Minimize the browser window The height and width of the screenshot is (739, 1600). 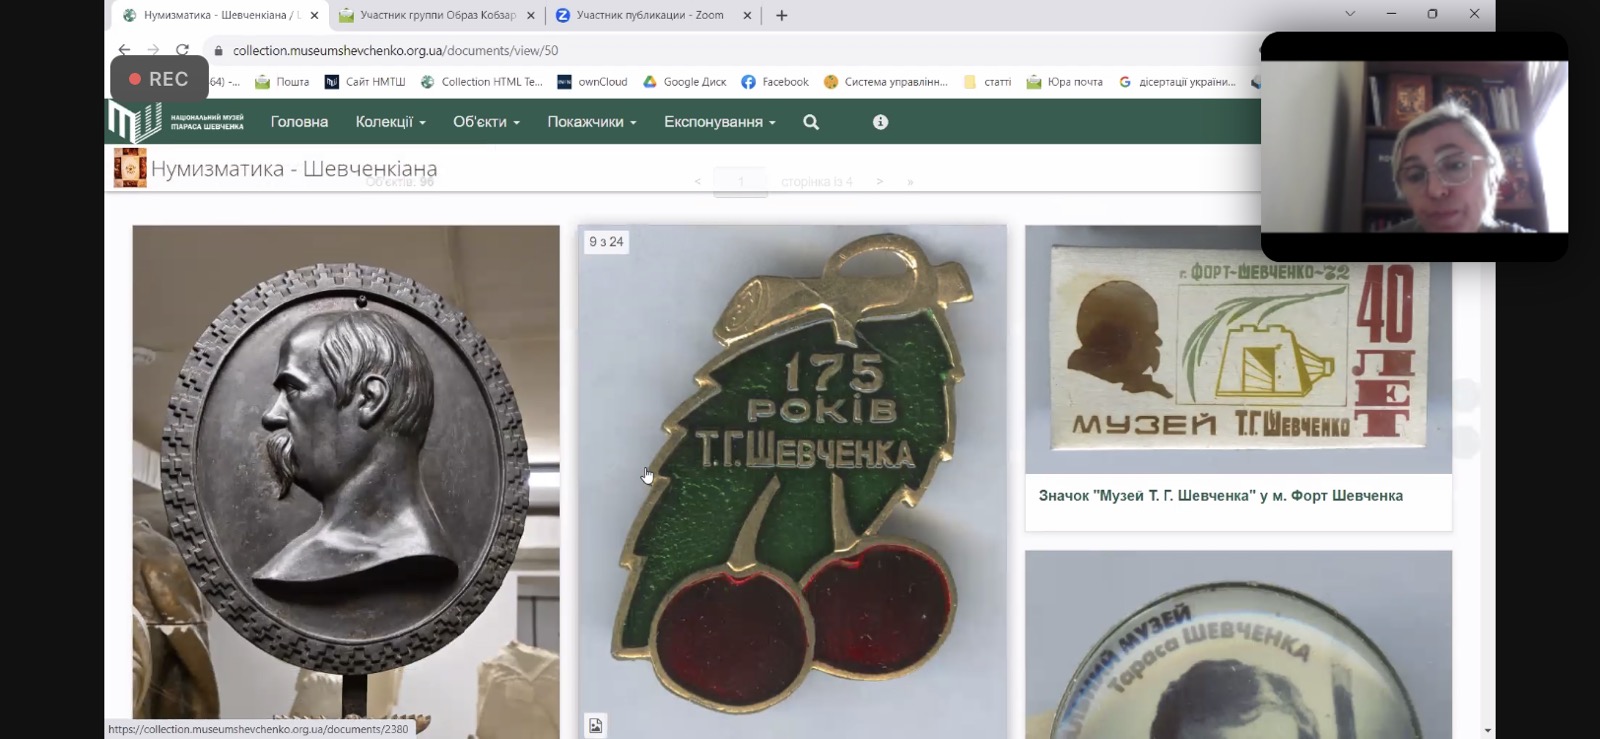pyautogui.click(x=1391, y=14)
